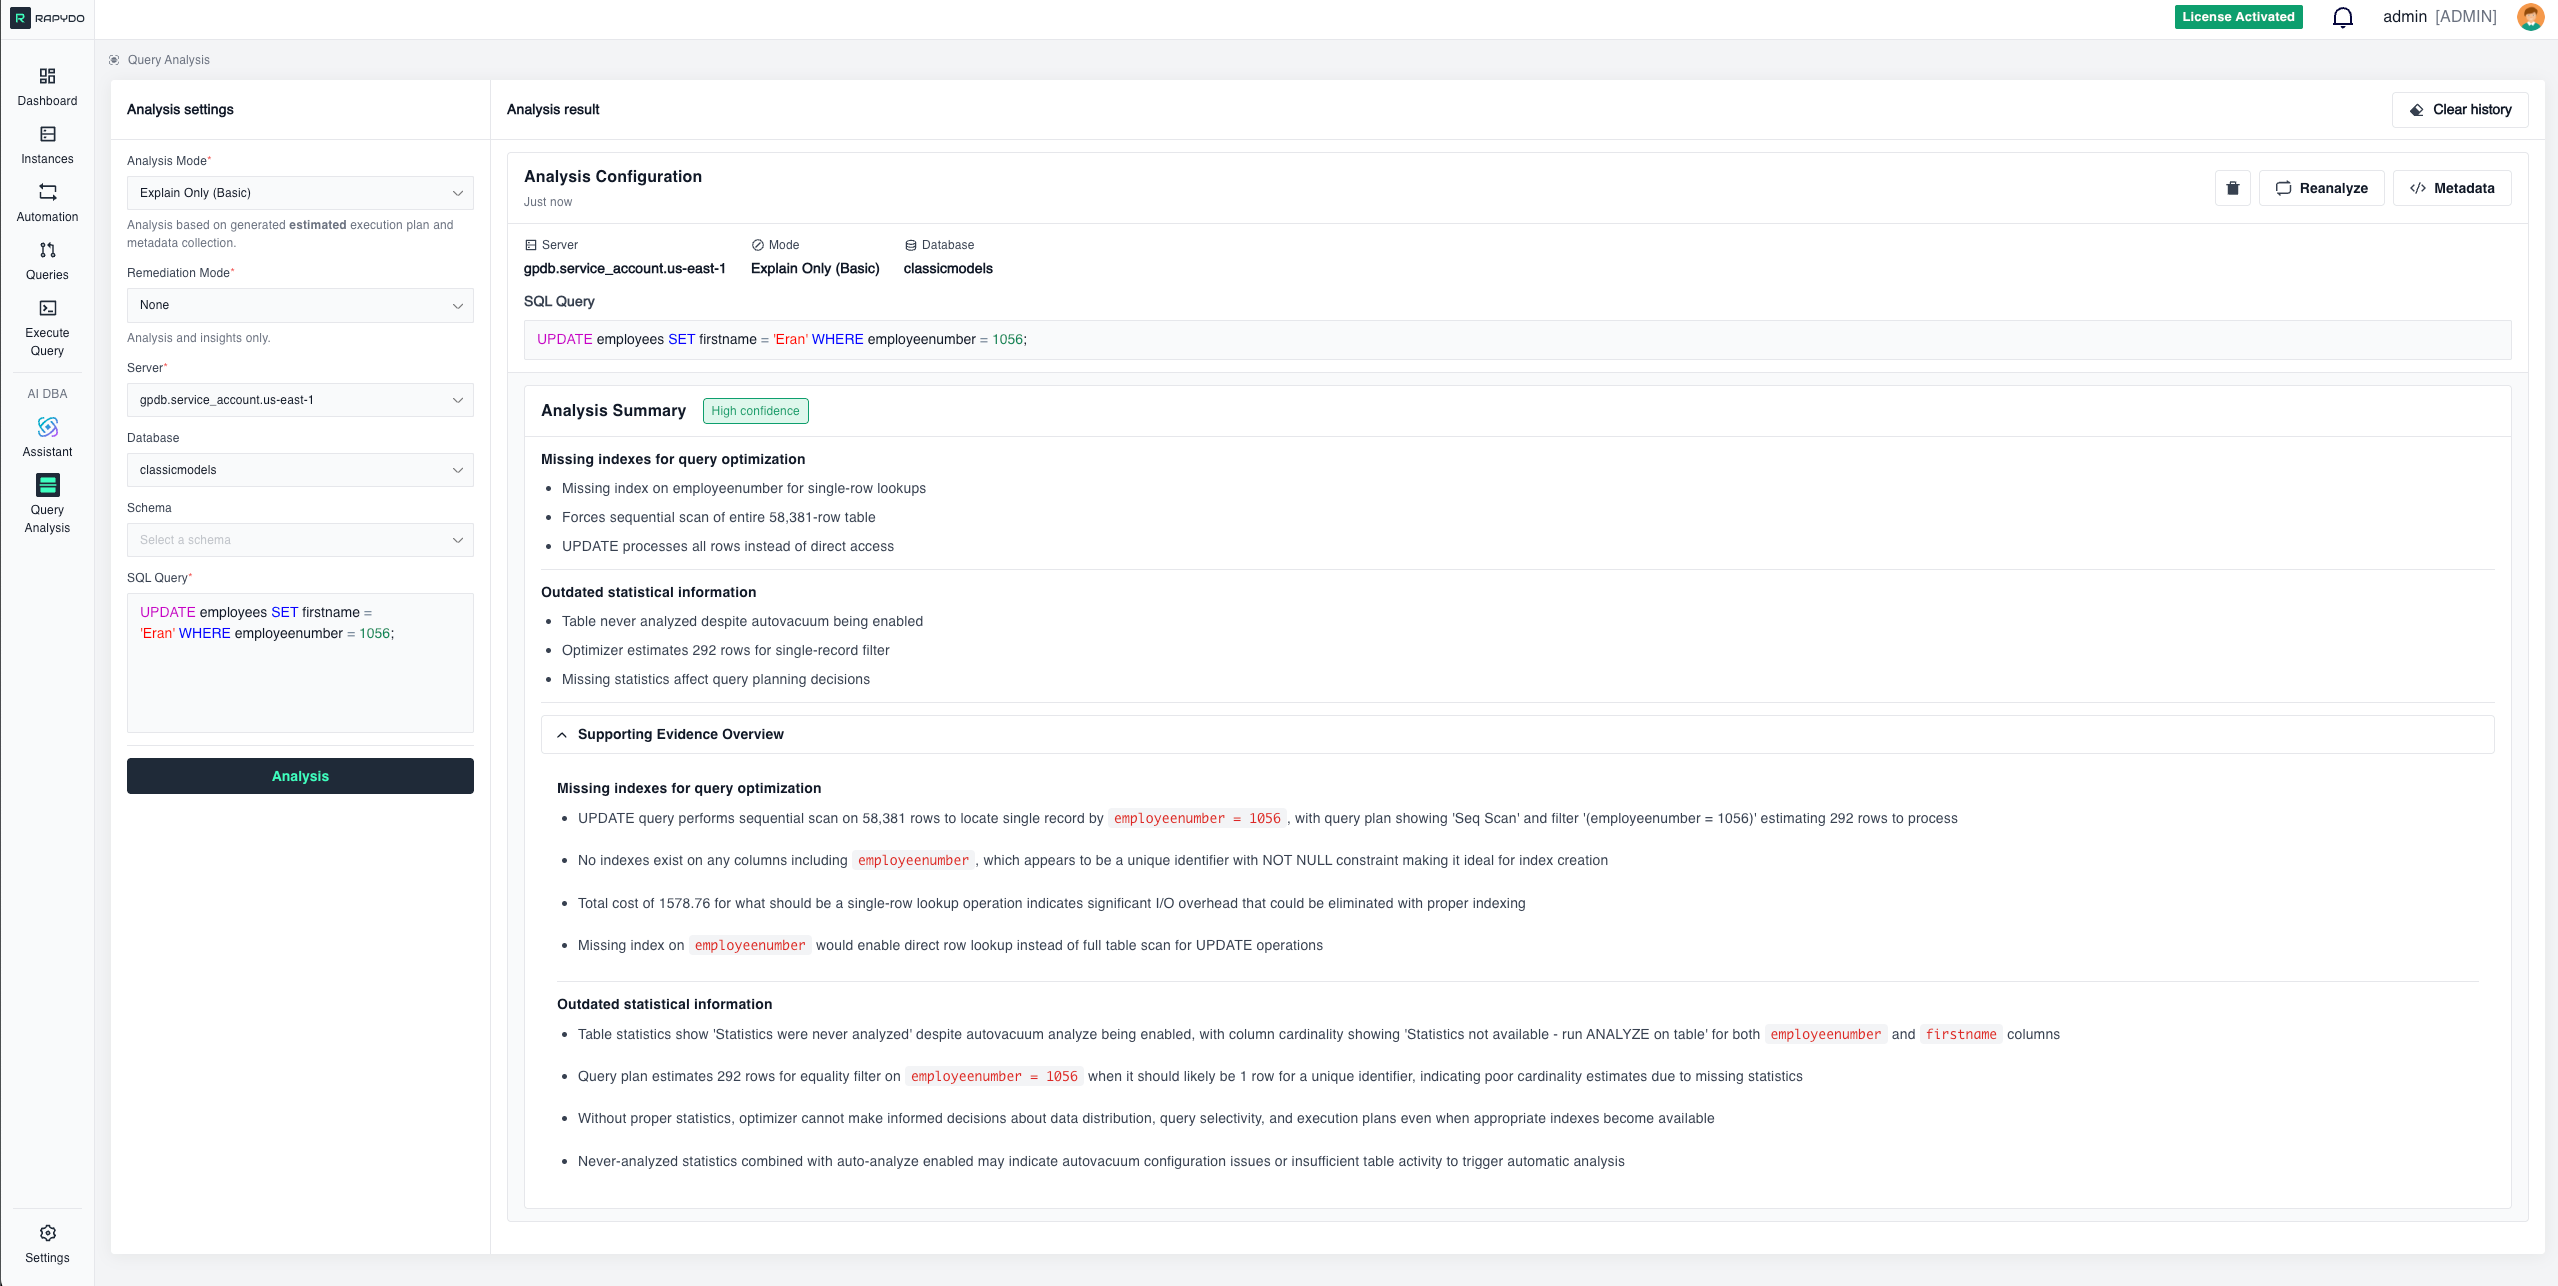
Task: Open the Automation section icon
Action: point(47,193)
